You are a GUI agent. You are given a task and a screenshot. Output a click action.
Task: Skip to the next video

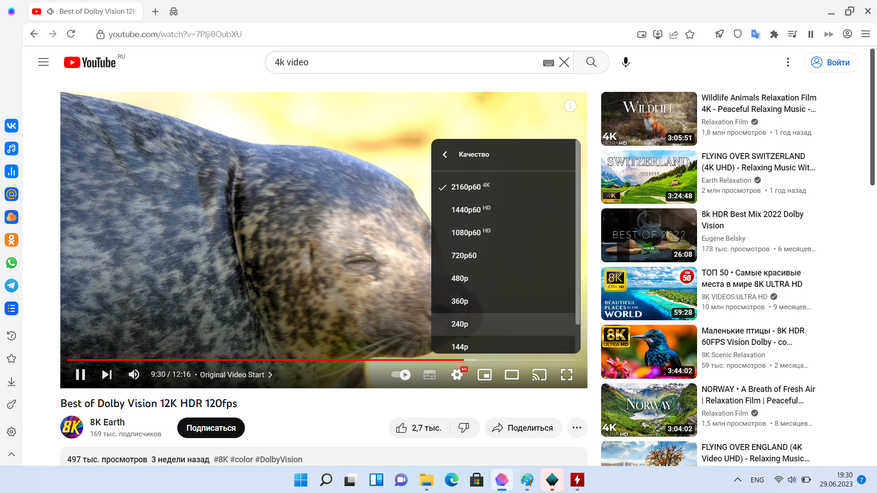107,375
